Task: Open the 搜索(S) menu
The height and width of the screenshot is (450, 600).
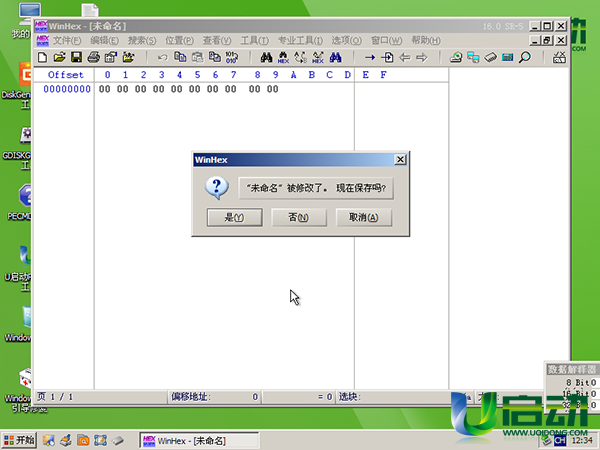Action: pyautogui.click(x=142, y=41)
